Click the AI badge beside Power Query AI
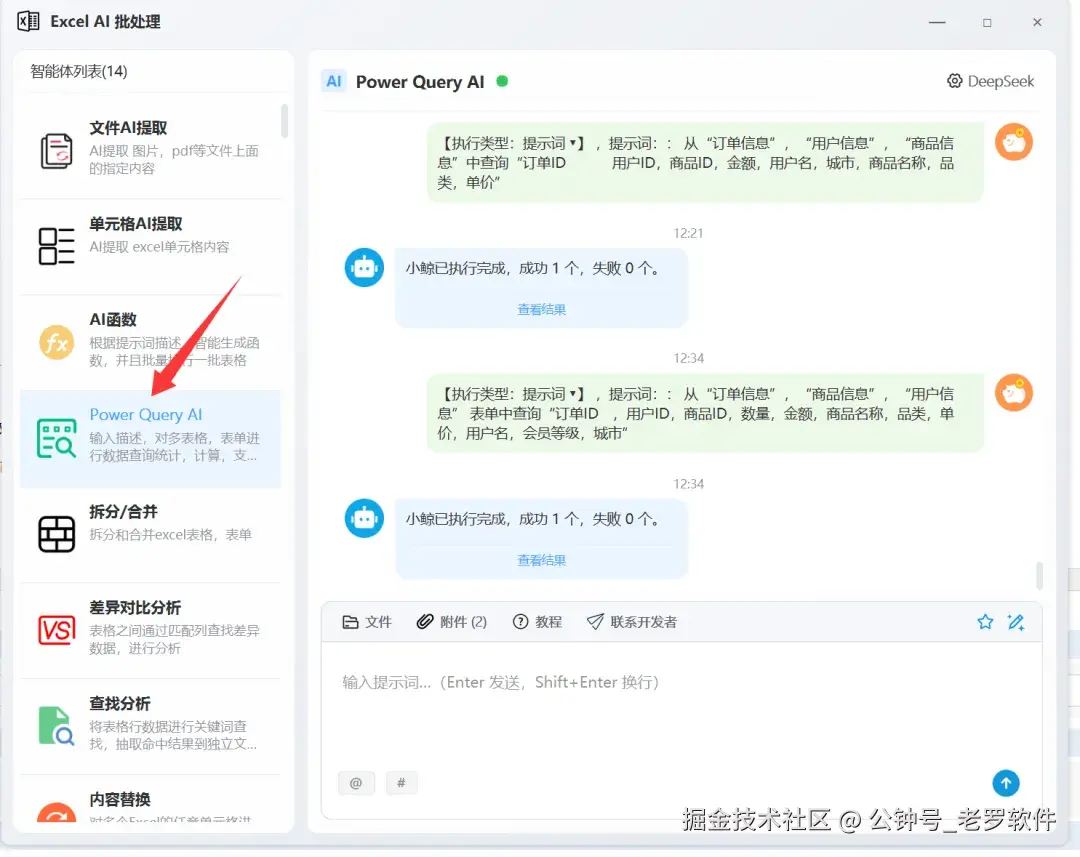This screenshot has height=857, width=1080. click(x=334, y=82)
